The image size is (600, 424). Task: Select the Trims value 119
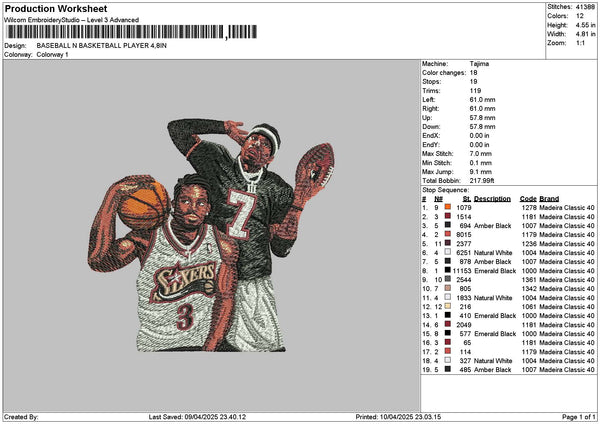pyautogui.click(x=475, y=91)
